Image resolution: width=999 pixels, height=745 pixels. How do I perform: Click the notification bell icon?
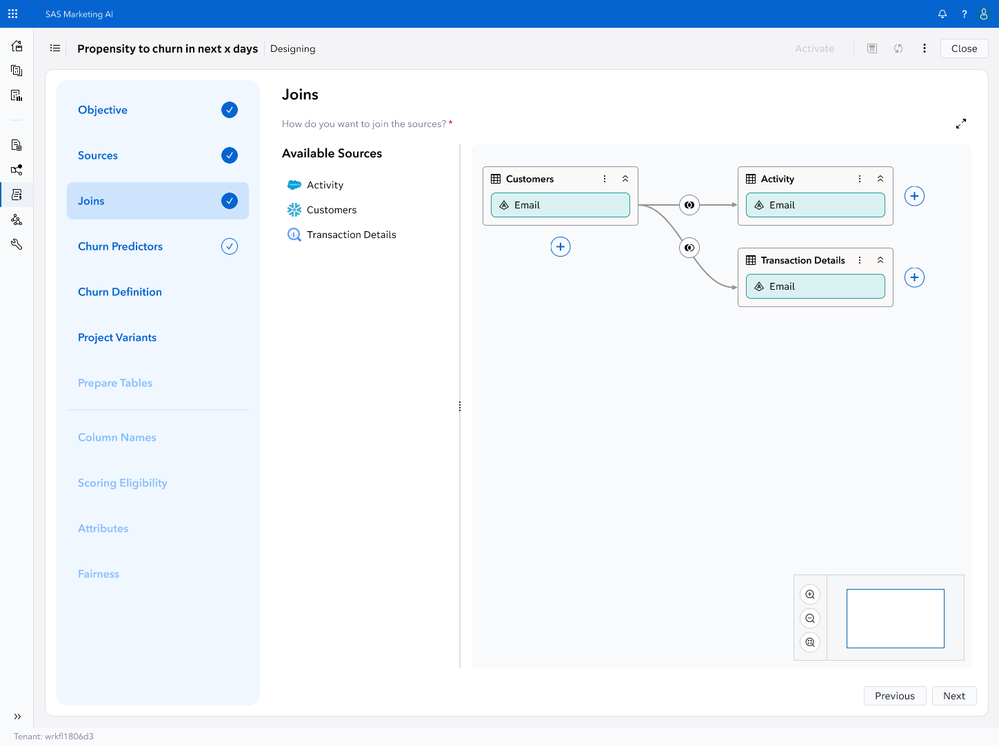941,14
